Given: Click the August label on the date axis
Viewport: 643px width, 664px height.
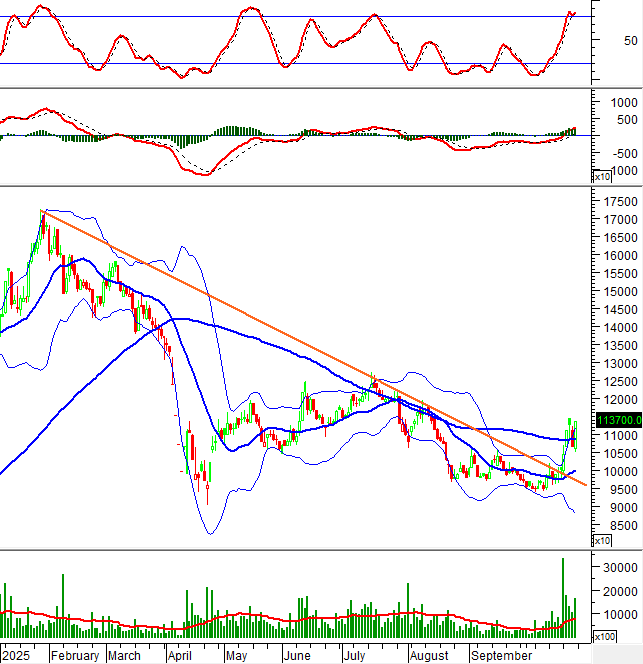Looking at the screenshot, I should coord(429,656).
